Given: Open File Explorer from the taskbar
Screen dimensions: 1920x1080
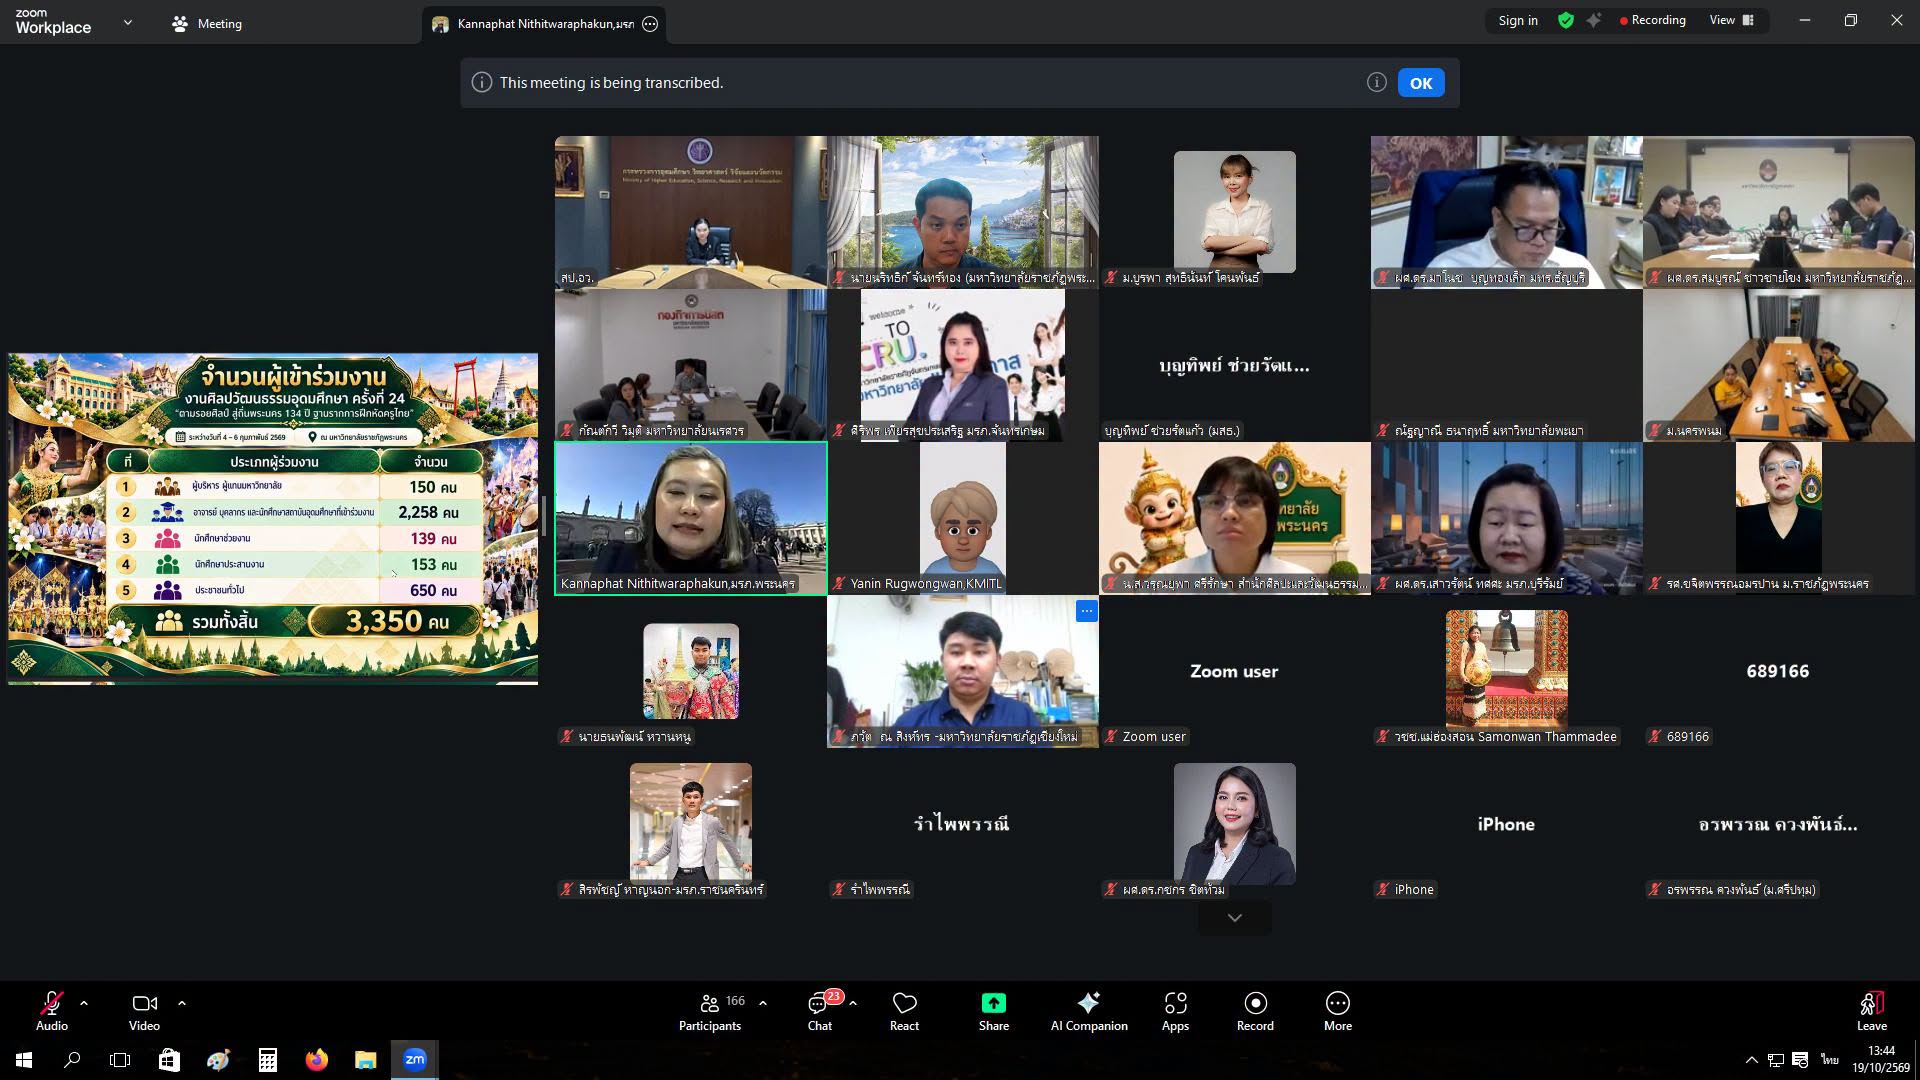Looking at the screenshot, I should click(365, 1060).
